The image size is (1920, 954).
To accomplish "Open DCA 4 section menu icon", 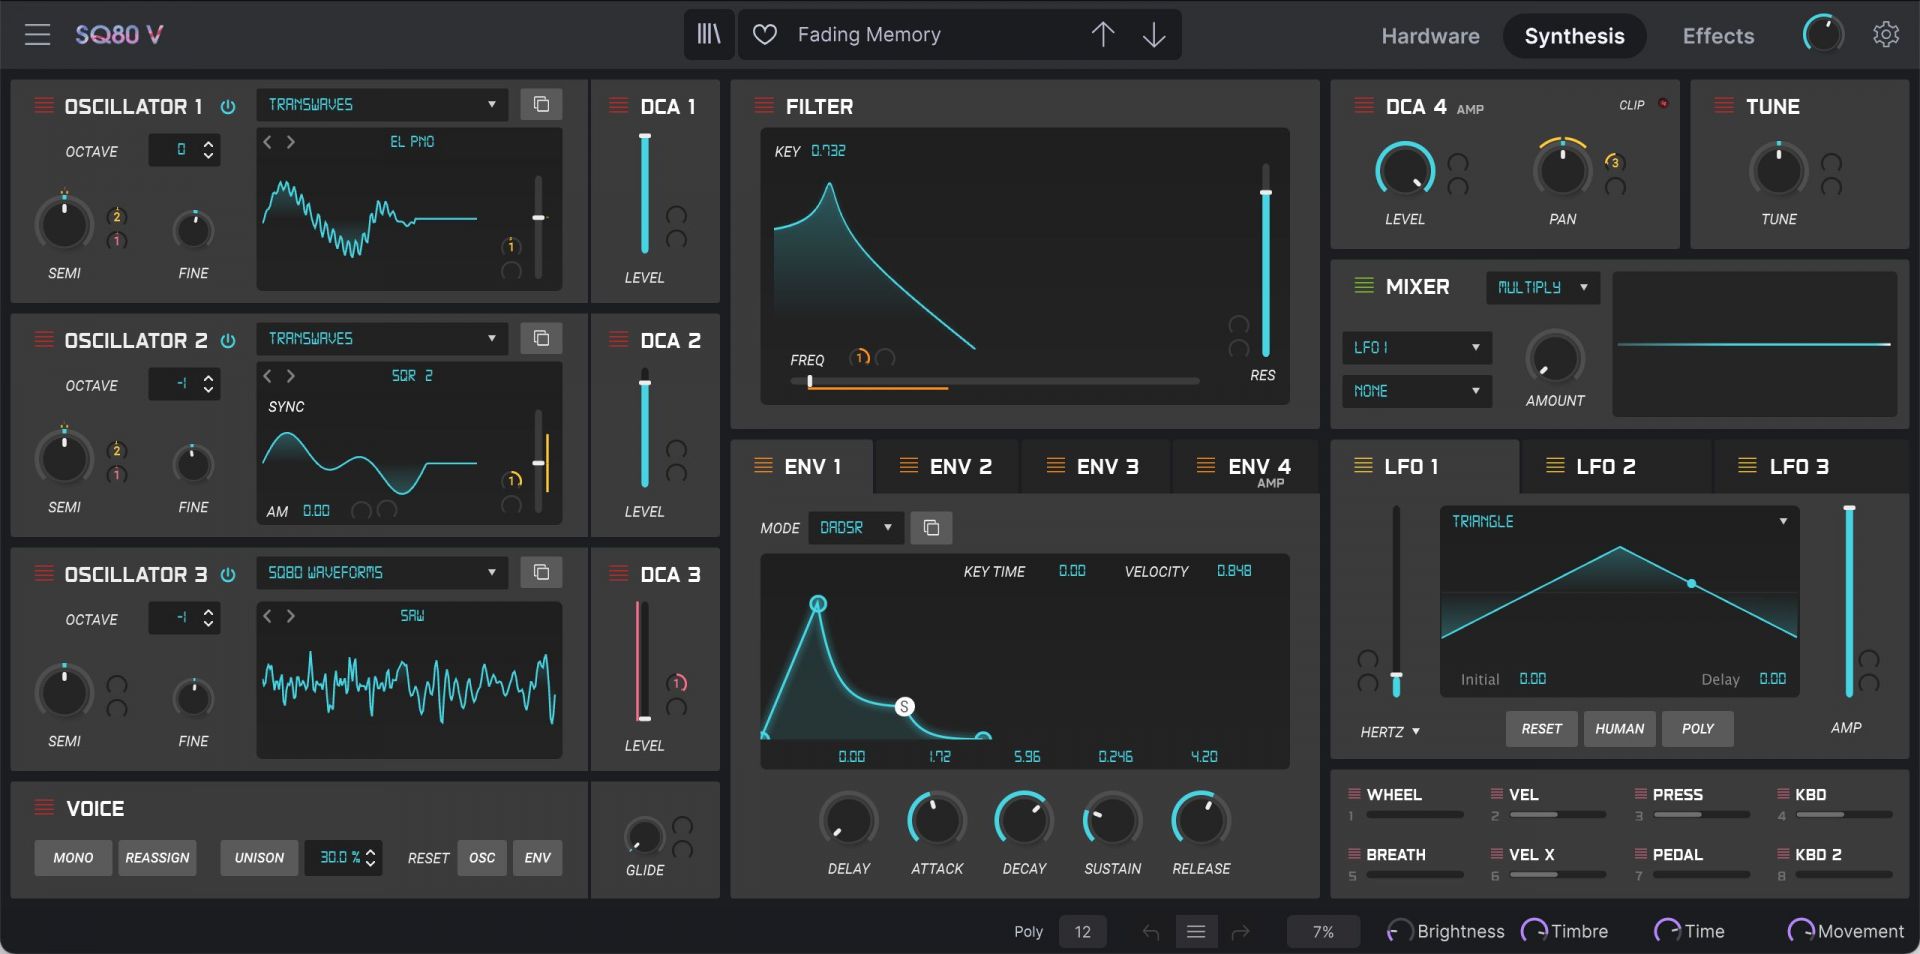I will (1364, 106).
